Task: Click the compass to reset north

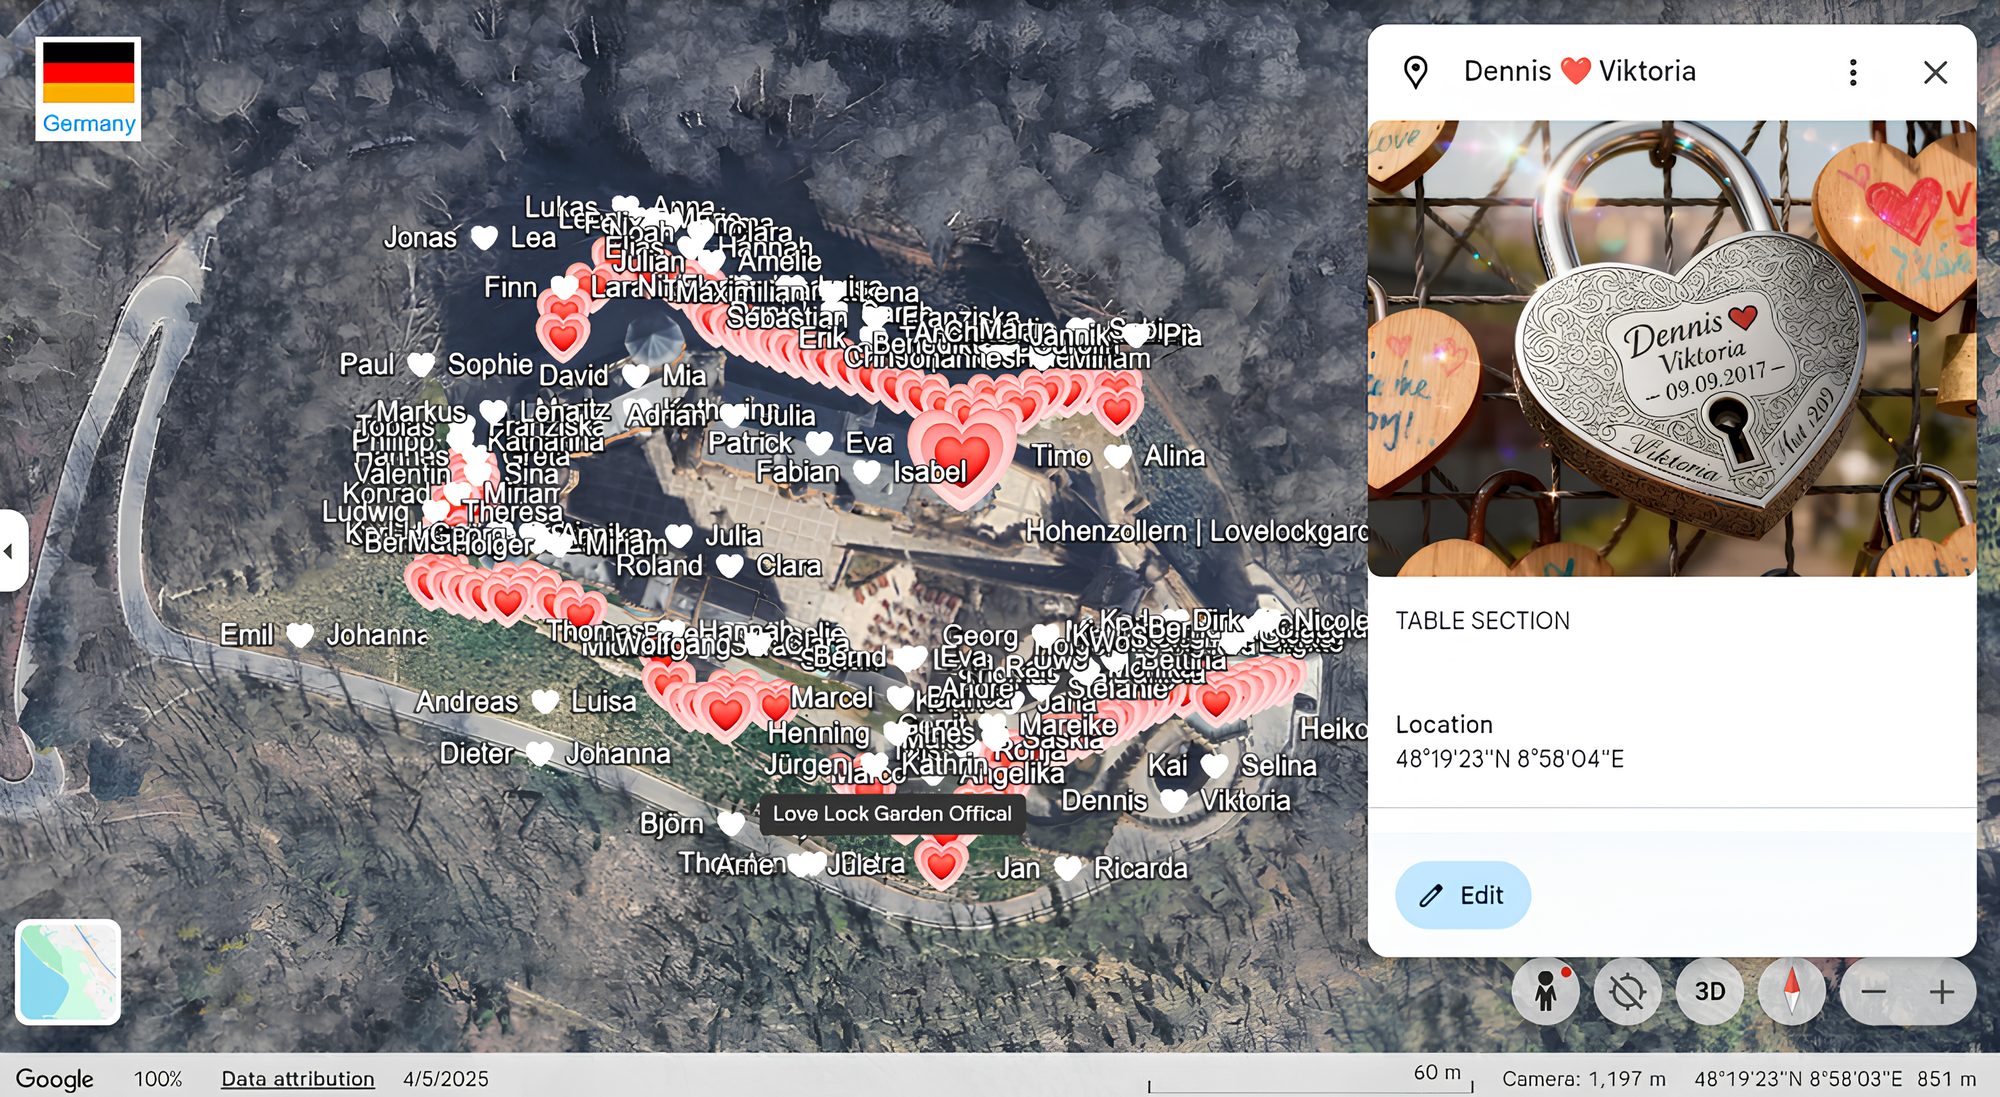Action: point(1792,991)
